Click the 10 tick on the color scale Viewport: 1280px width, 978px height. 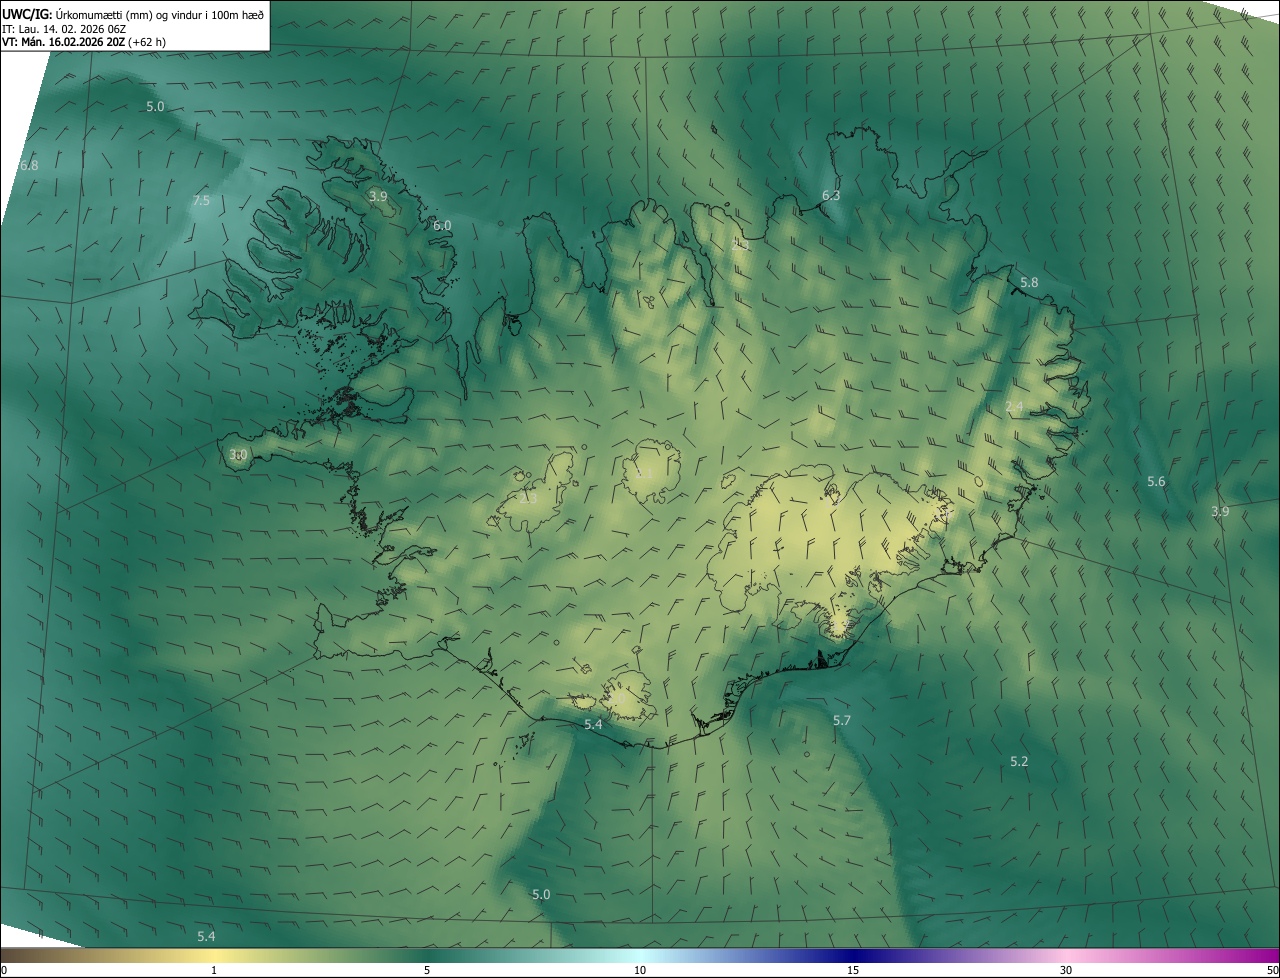640,971
